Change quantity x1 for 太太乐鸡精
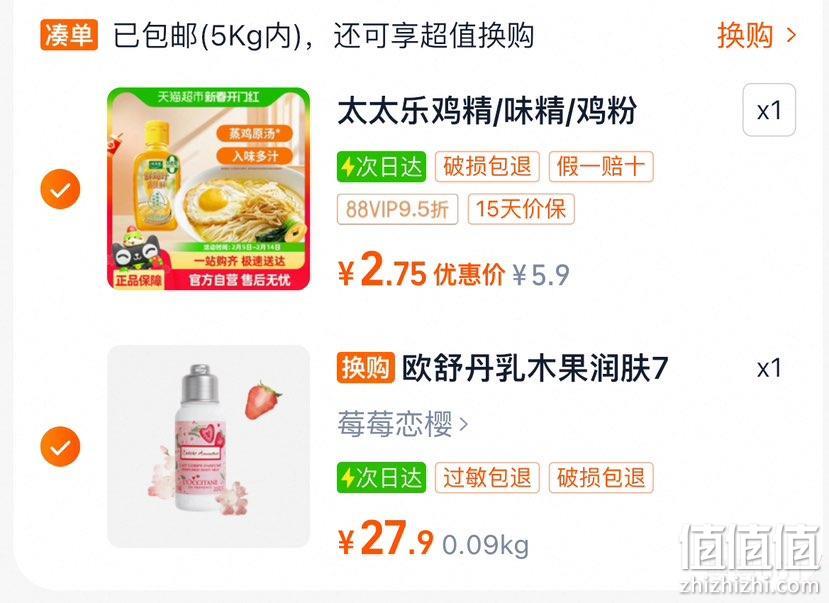 pyautogui.click(x=769, y=110)
